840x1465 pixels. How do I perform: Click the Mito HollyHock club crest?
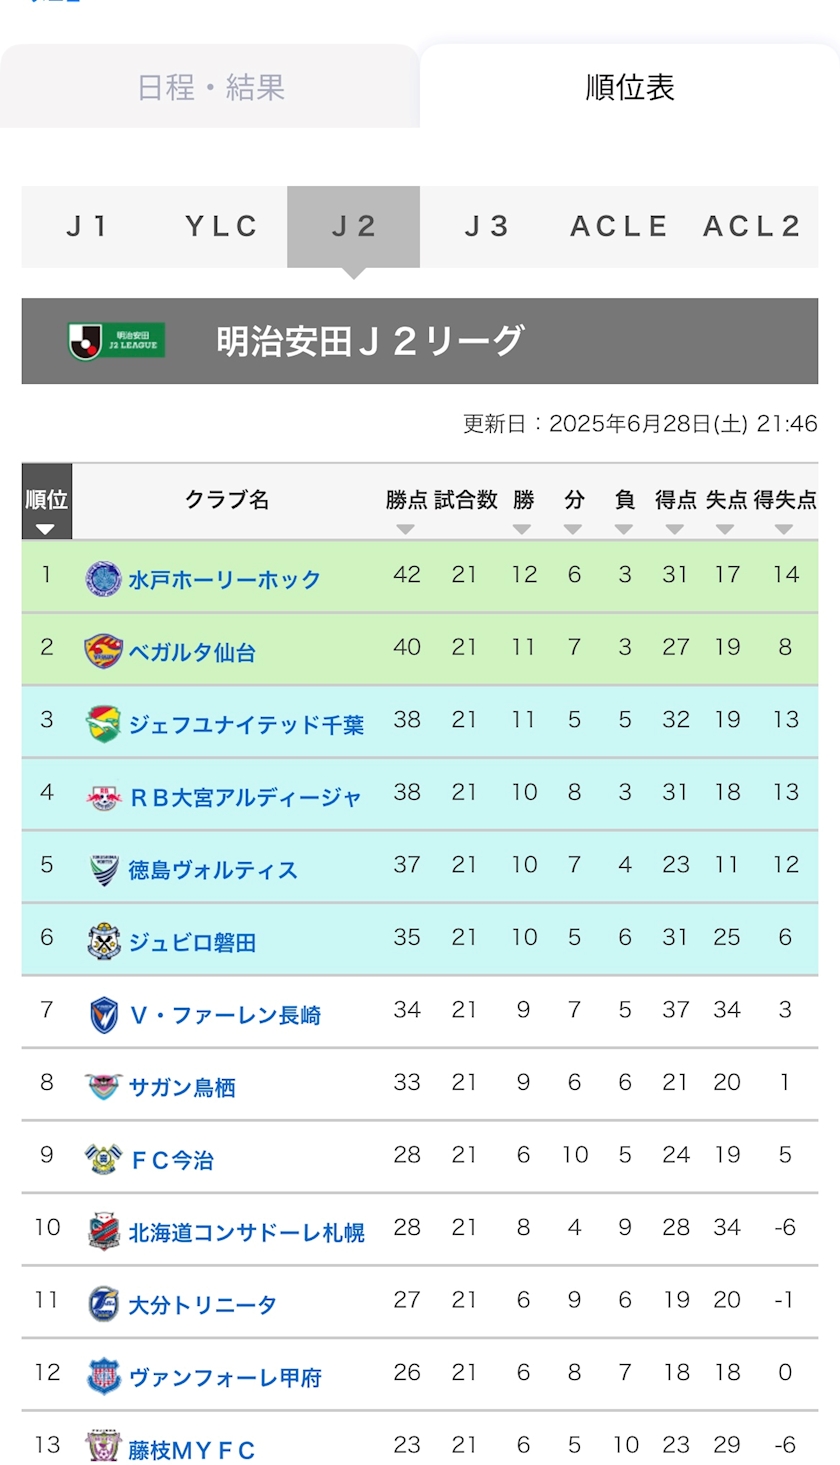point(104,578)
